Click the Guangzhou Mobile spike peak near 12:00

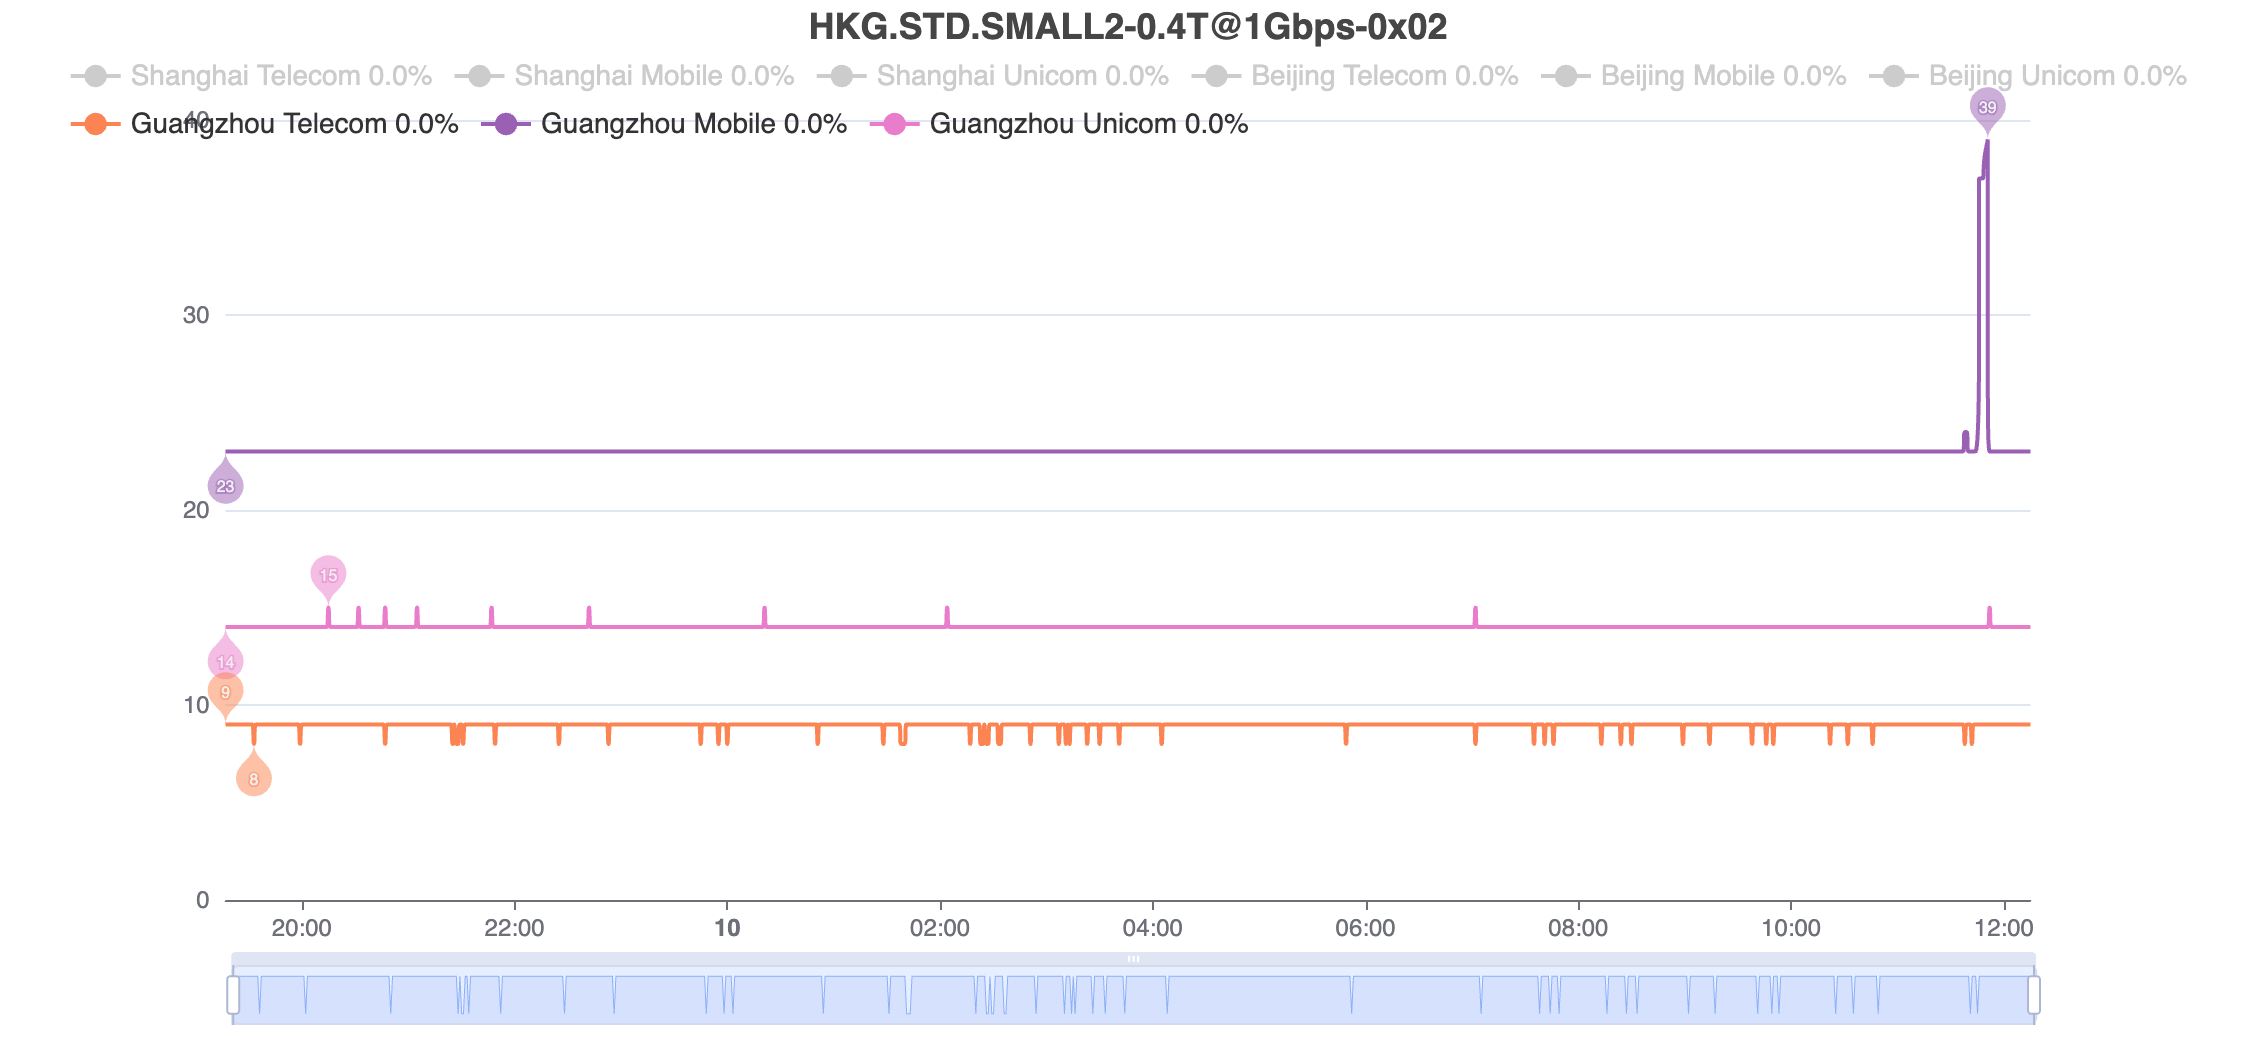click(x=1987, y=142)
